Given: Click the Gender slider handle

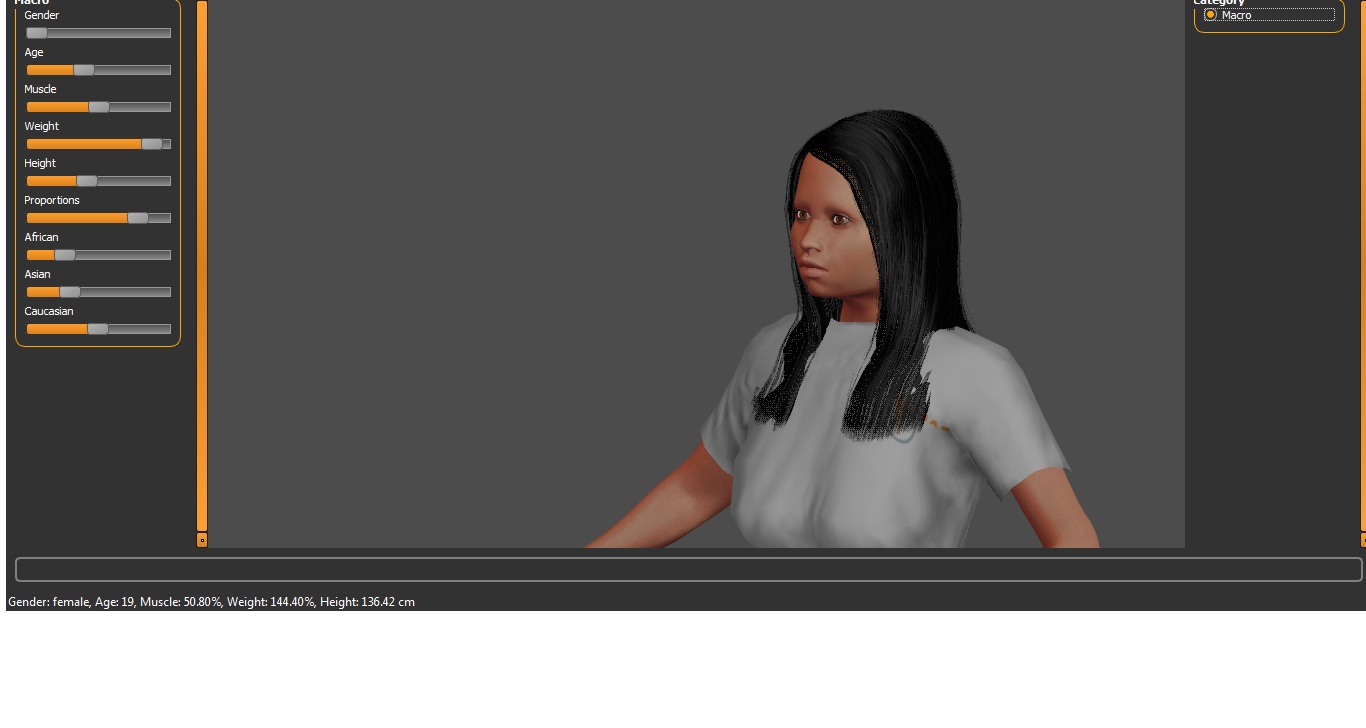Looking at the screenshot, I should [36, 33].
